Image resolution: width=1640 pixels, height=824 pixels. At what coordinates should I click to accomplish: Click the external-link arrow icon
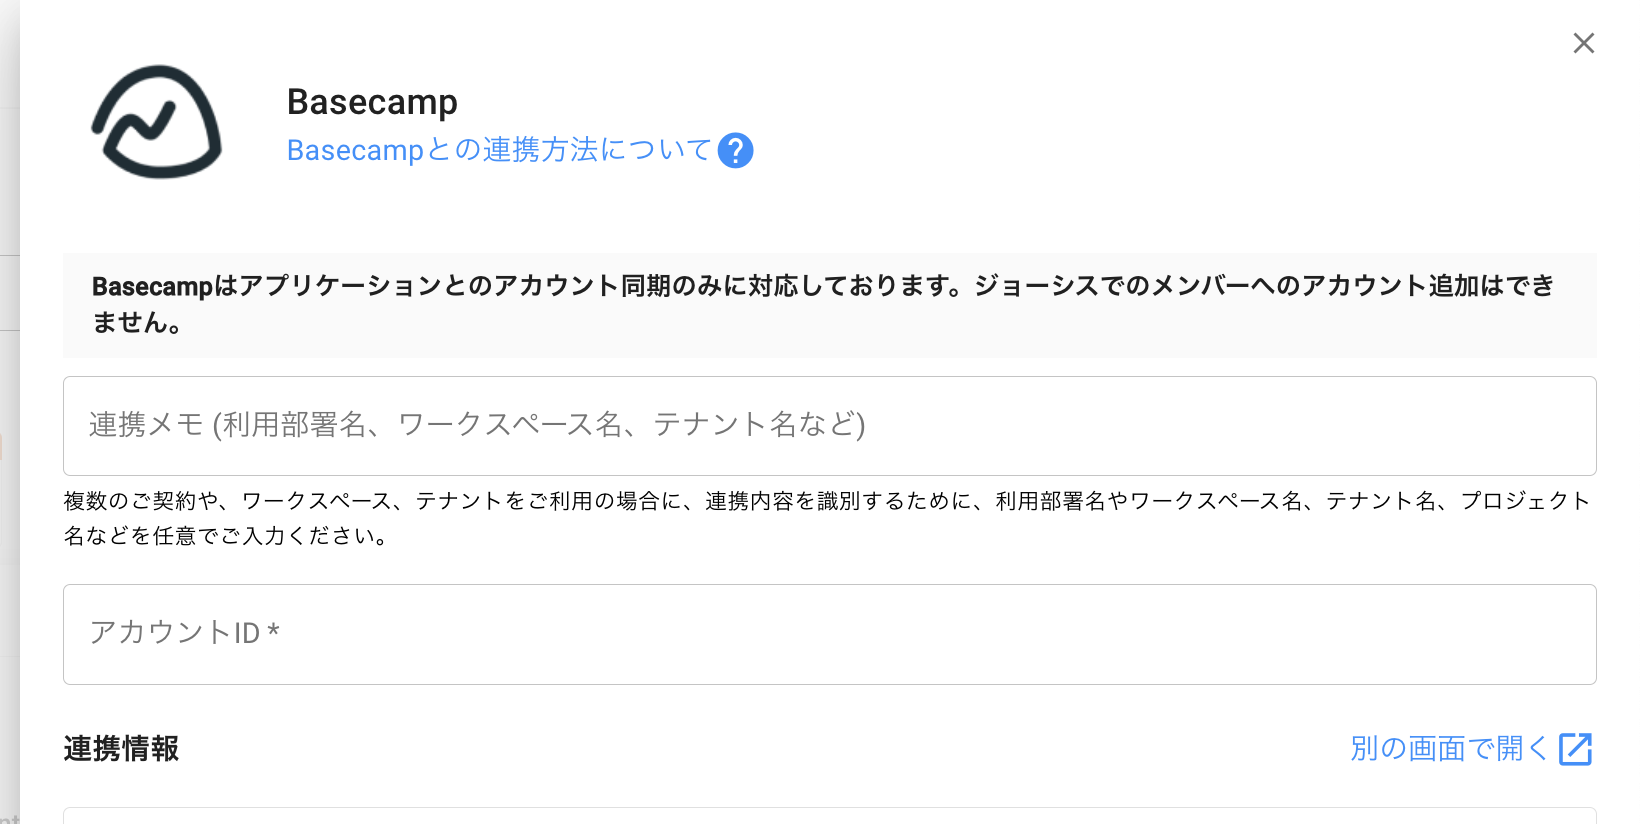click(x=1575, y=749)
